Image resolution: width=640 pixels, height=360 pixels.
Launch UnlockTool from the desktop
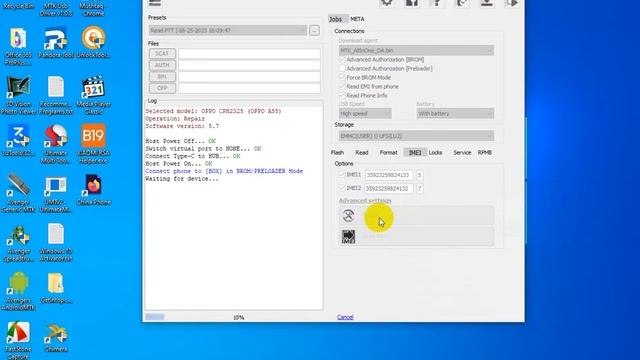(x=93, y=42)
